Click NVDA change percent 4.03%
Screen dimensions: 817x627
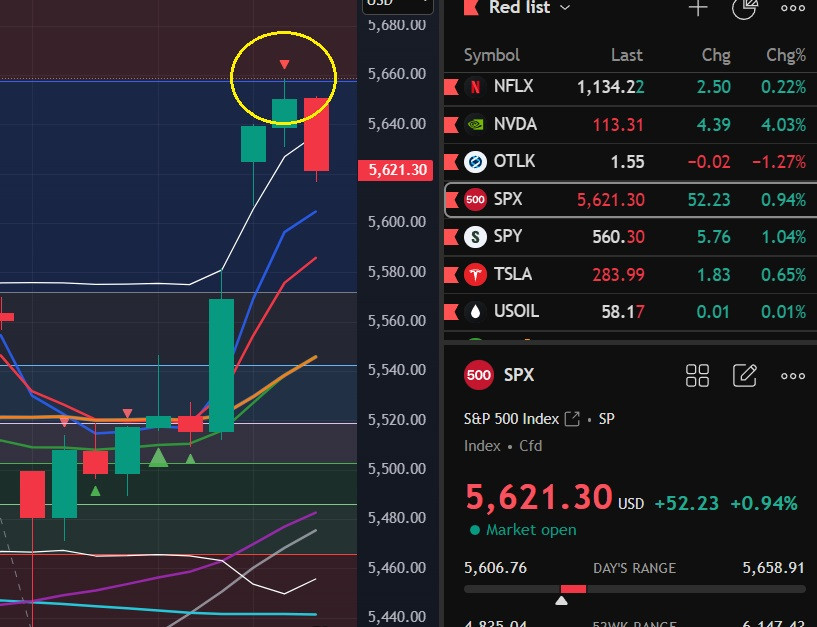[783, 125]
